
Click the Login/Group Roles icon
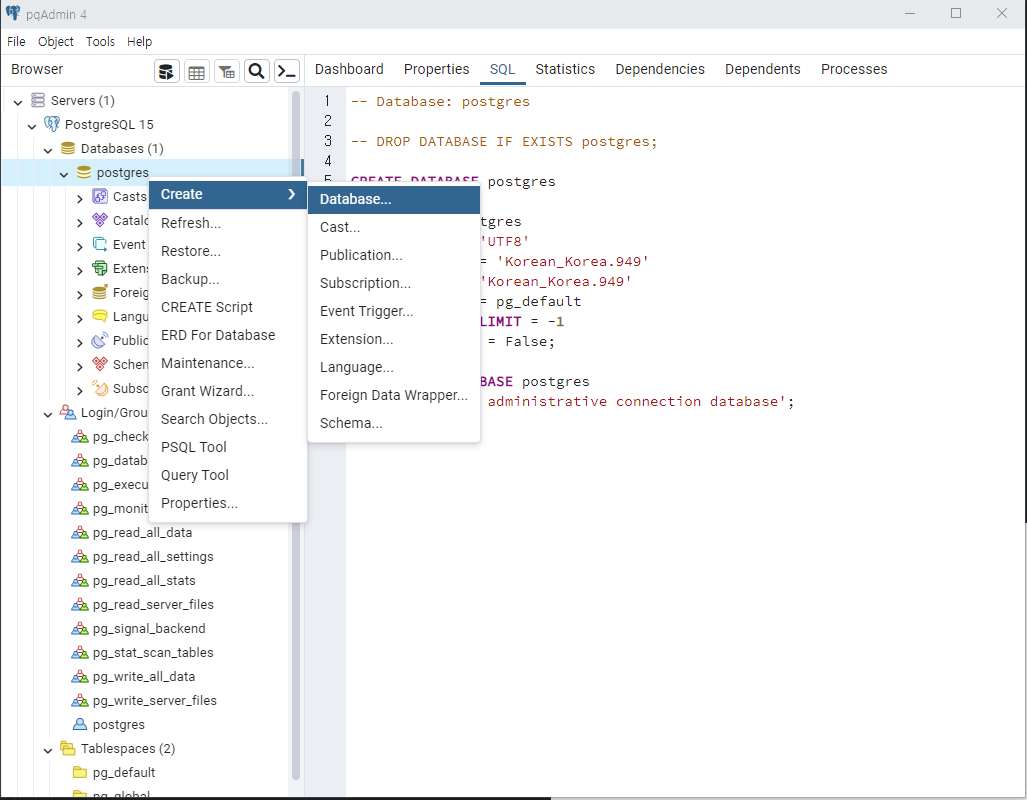[68, 412]
